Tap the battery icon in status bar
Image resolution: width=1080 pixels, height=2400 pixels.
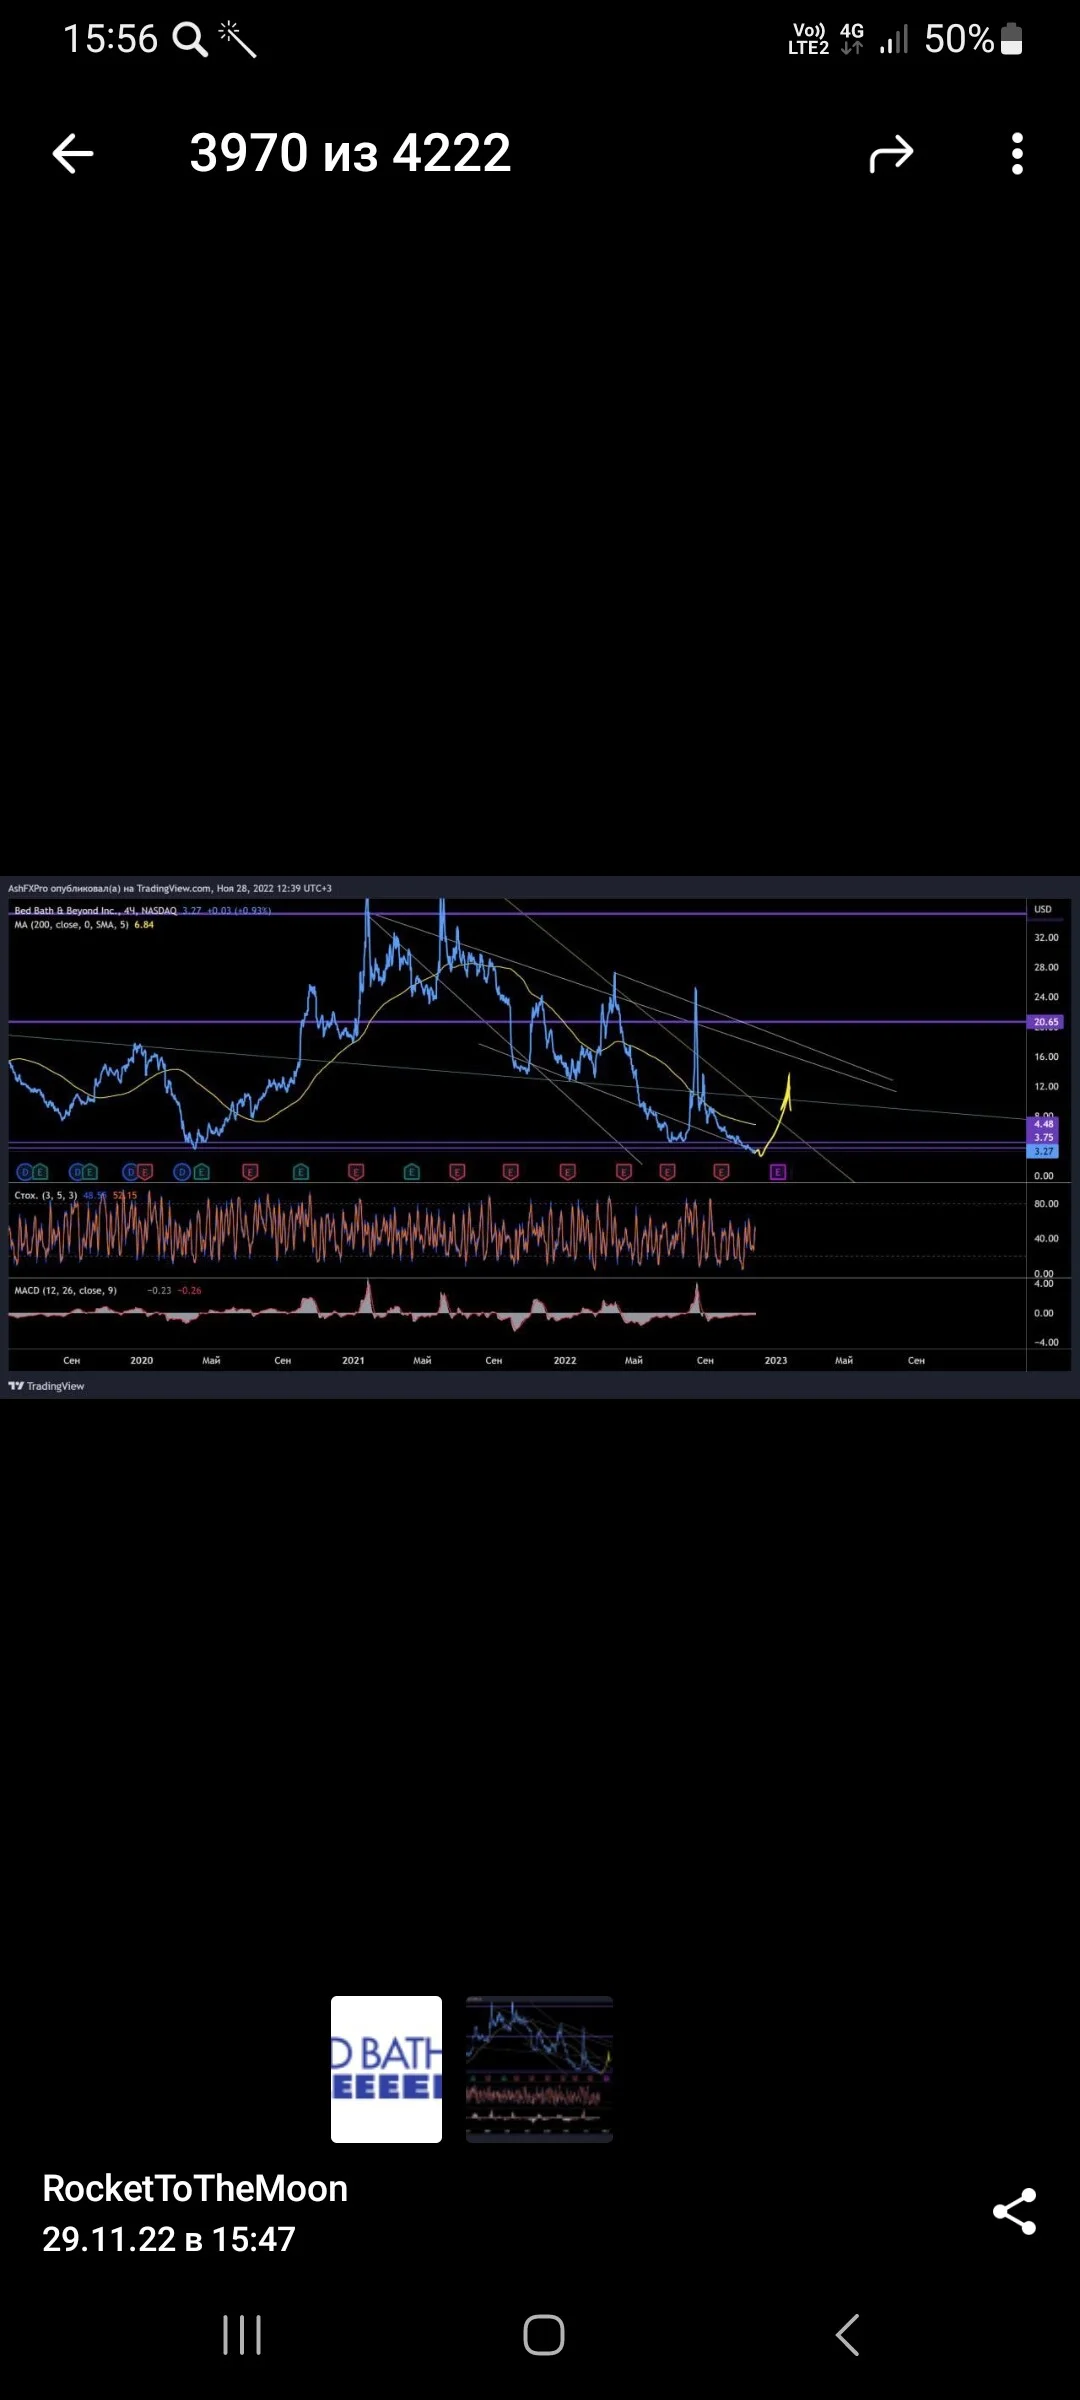tap(1011, 39)
